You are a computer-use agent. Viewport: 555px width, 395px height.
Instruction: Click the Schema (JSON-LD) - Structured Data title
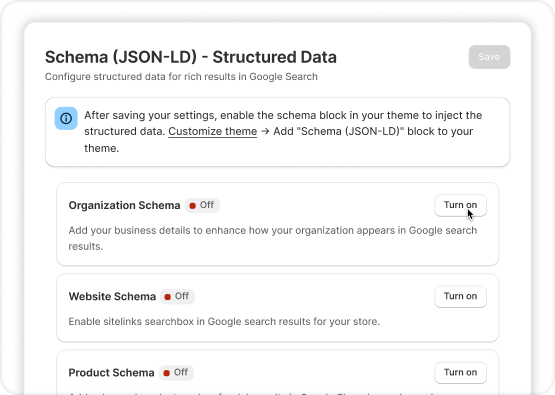tap(191, 57)
